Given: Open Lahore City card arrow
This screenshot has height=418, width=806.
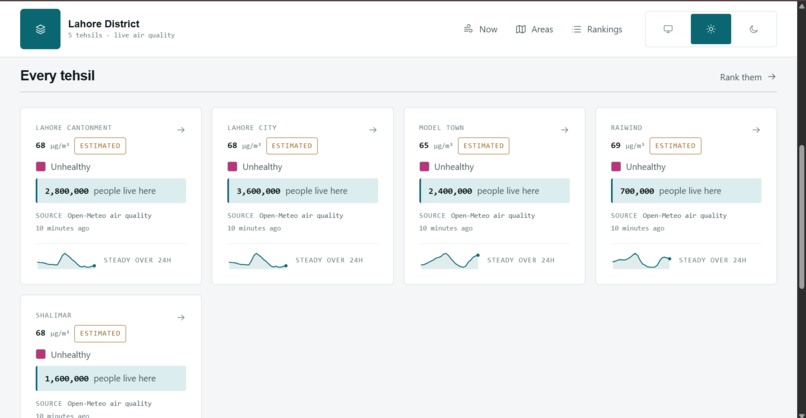Looking at the screenshot, I should [373, 130].
